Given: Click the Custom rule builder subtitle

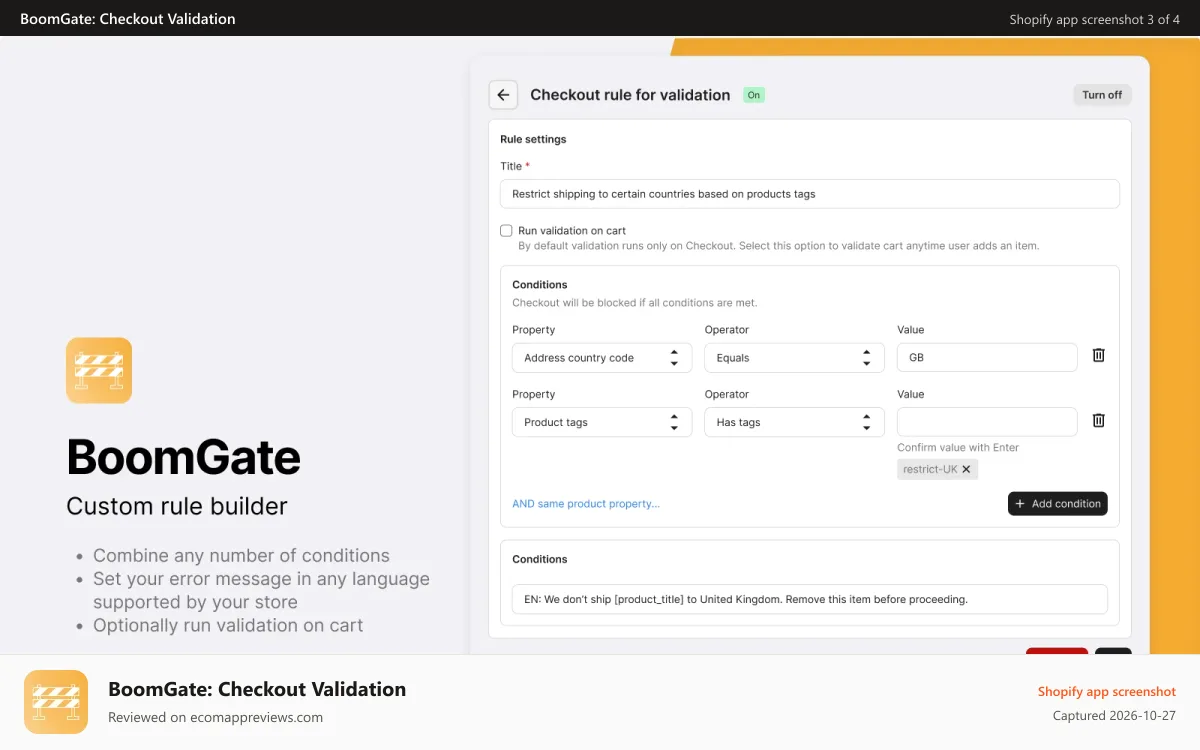Looking at the screenshot, I should (177, 506).
